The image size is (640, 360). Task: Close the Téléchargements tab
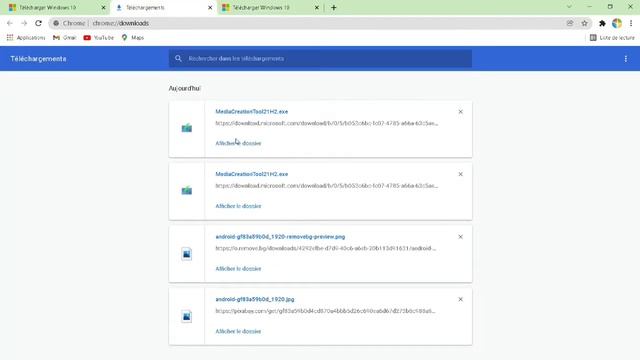(210, 7)
